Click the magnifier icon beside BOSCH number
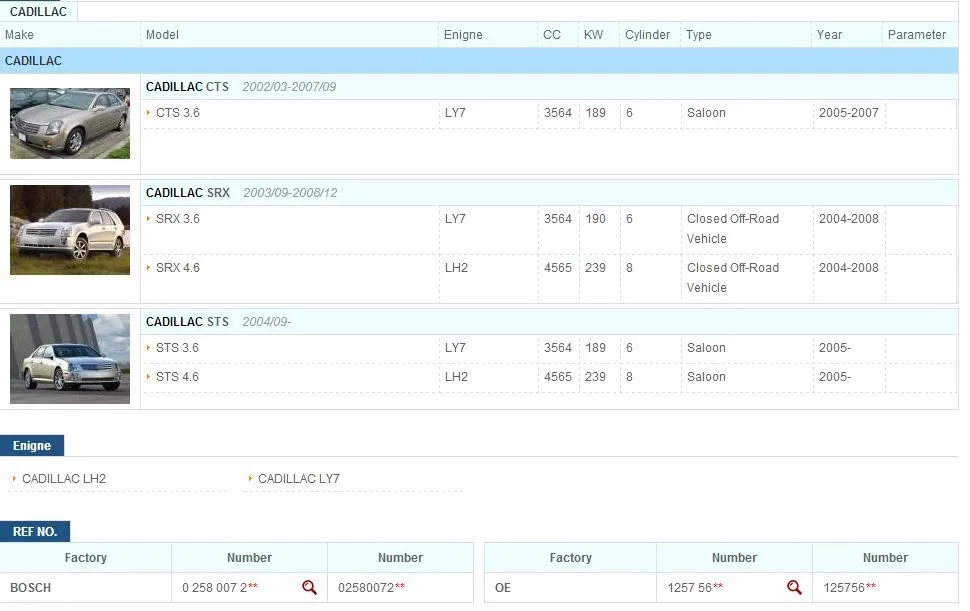The height and width of the screenshot is (611, 970). pos(309,588)
